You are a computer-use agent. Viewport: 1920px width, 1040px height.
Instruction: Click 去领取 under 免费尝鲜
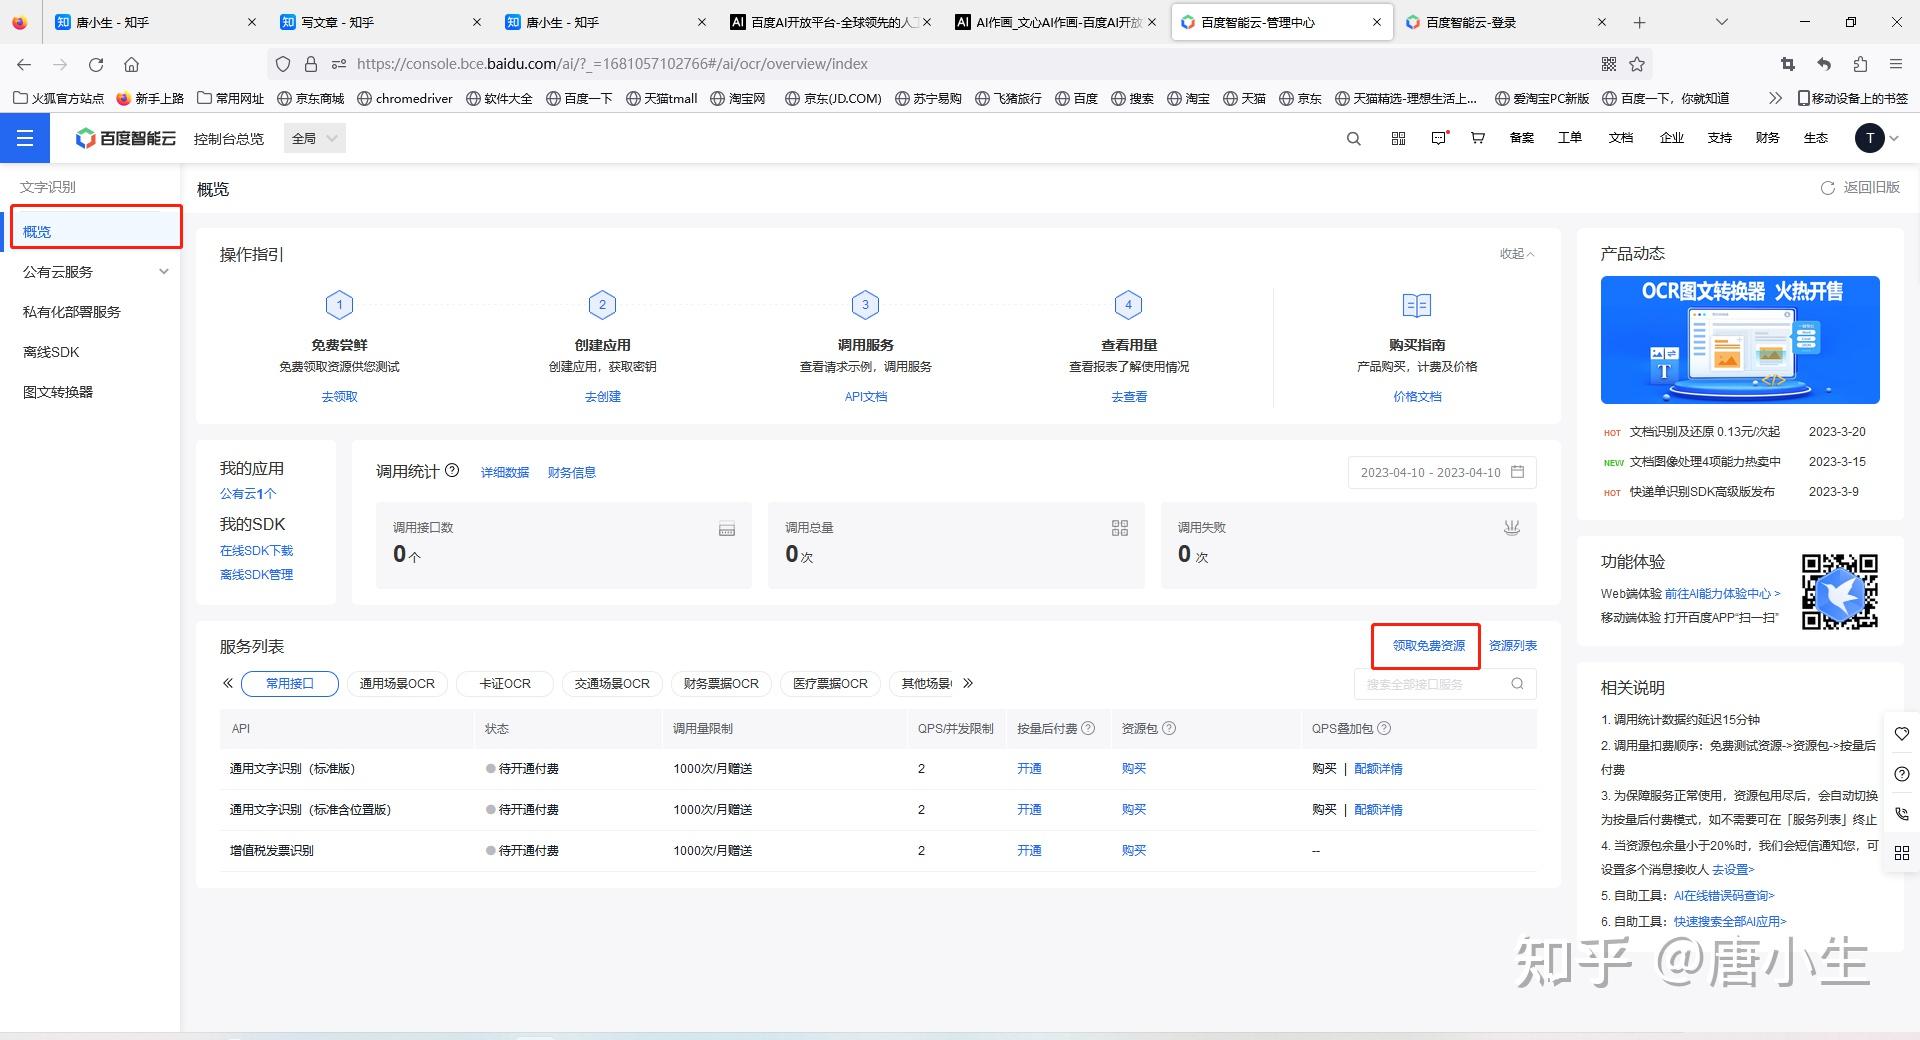[339, 397]
